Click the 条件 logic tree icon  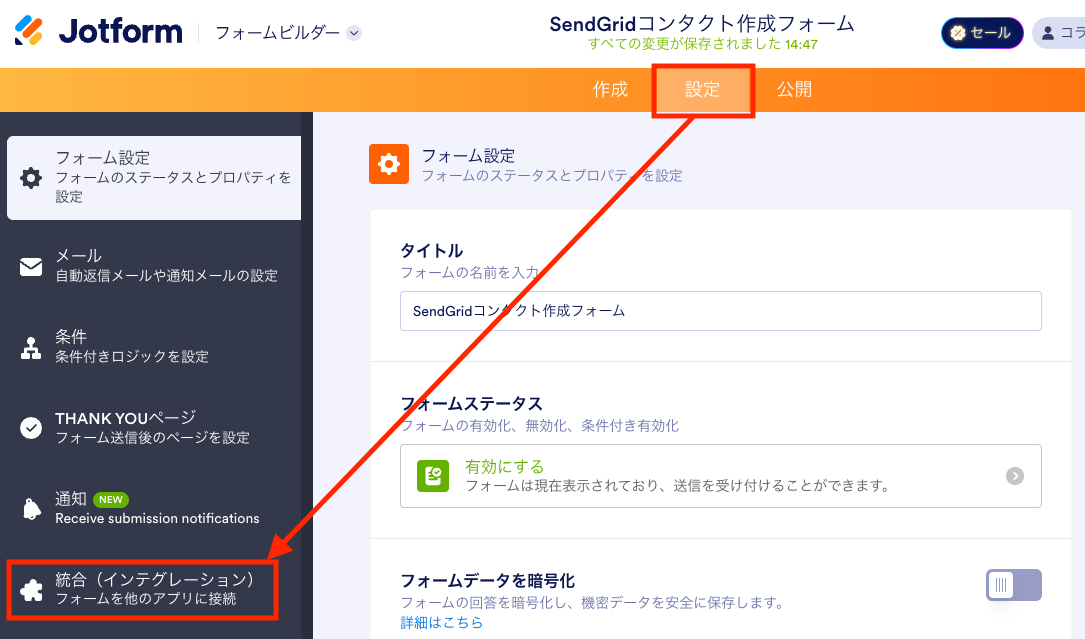[x=30, y=348]
